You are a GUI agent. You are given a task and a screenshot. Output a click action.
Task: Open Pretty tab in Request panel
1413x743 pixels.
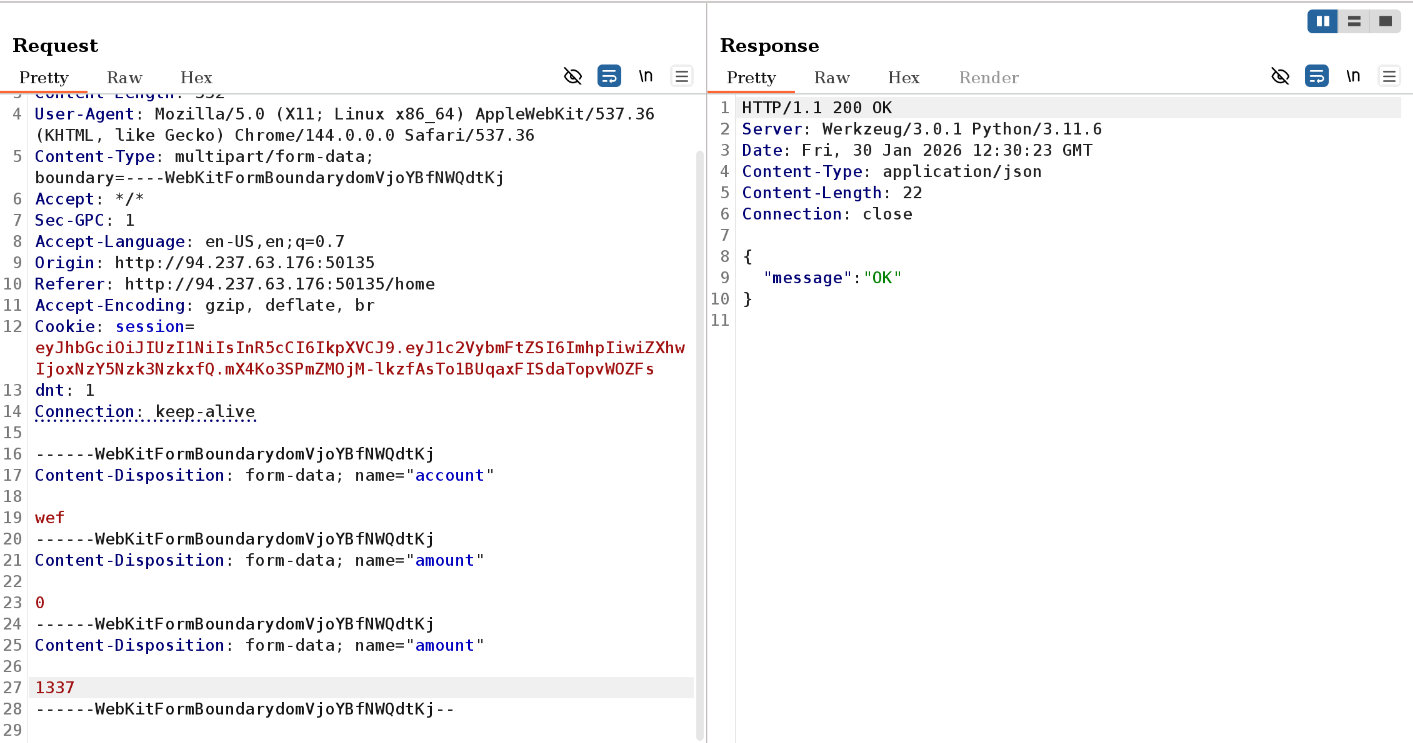click(x=44, y=77)
